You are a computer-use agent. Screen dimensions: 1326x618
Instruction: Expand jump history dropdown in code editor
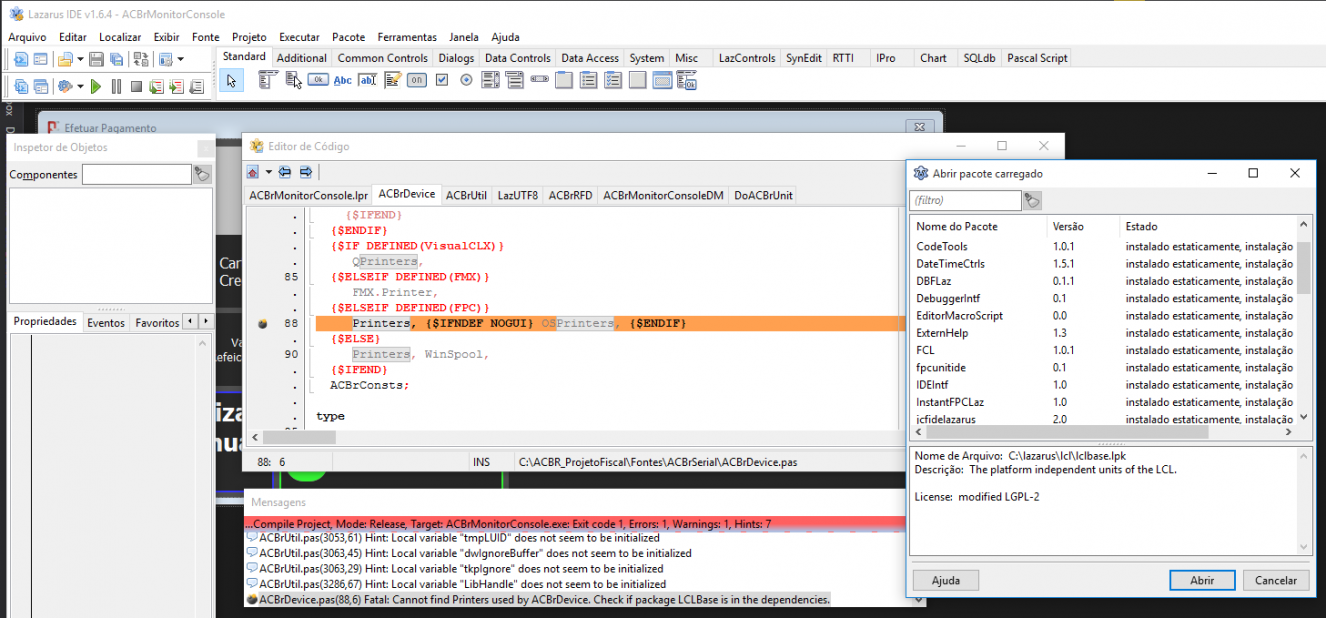268,172
